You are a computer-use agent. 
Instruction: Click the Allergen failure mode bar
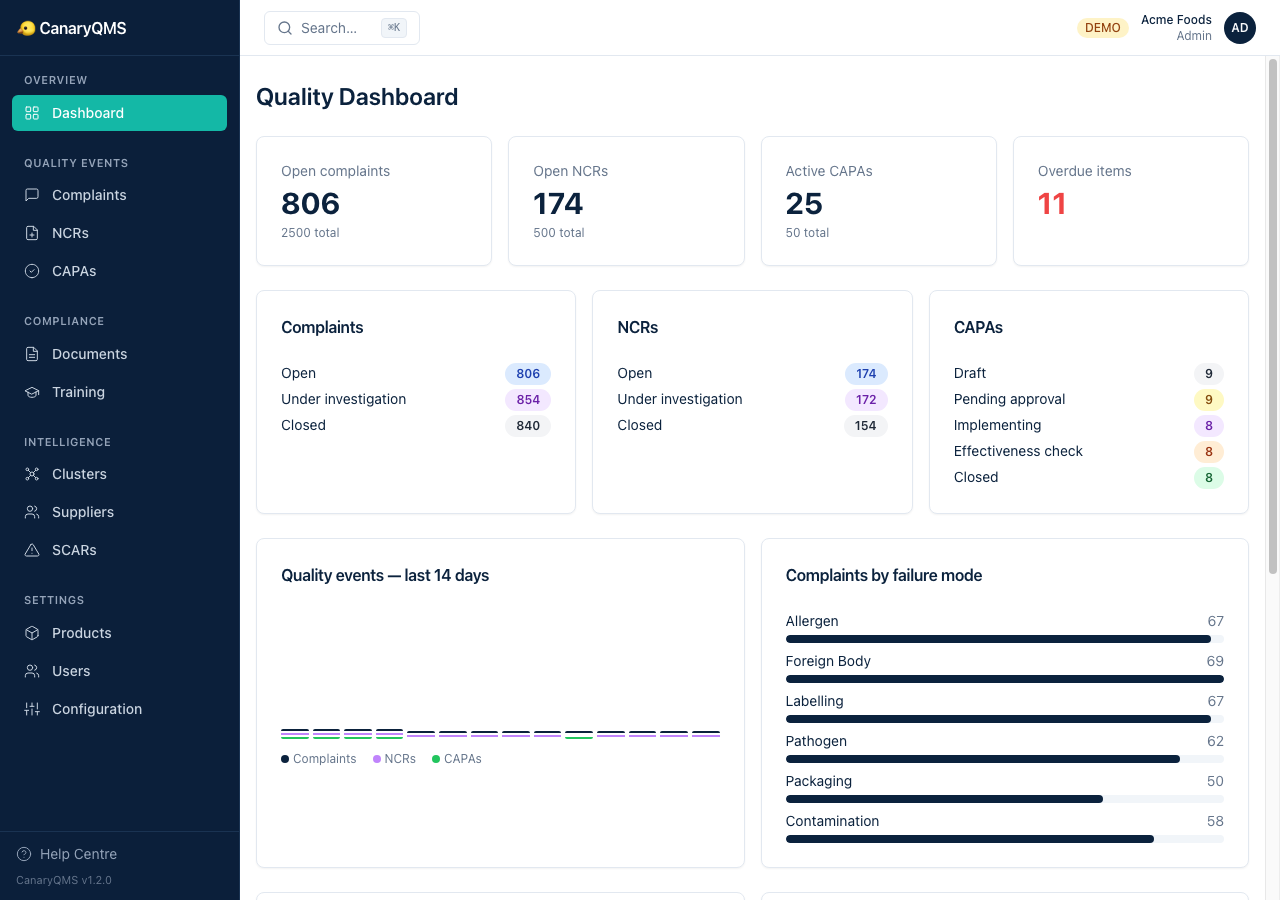coord(1005,639)
